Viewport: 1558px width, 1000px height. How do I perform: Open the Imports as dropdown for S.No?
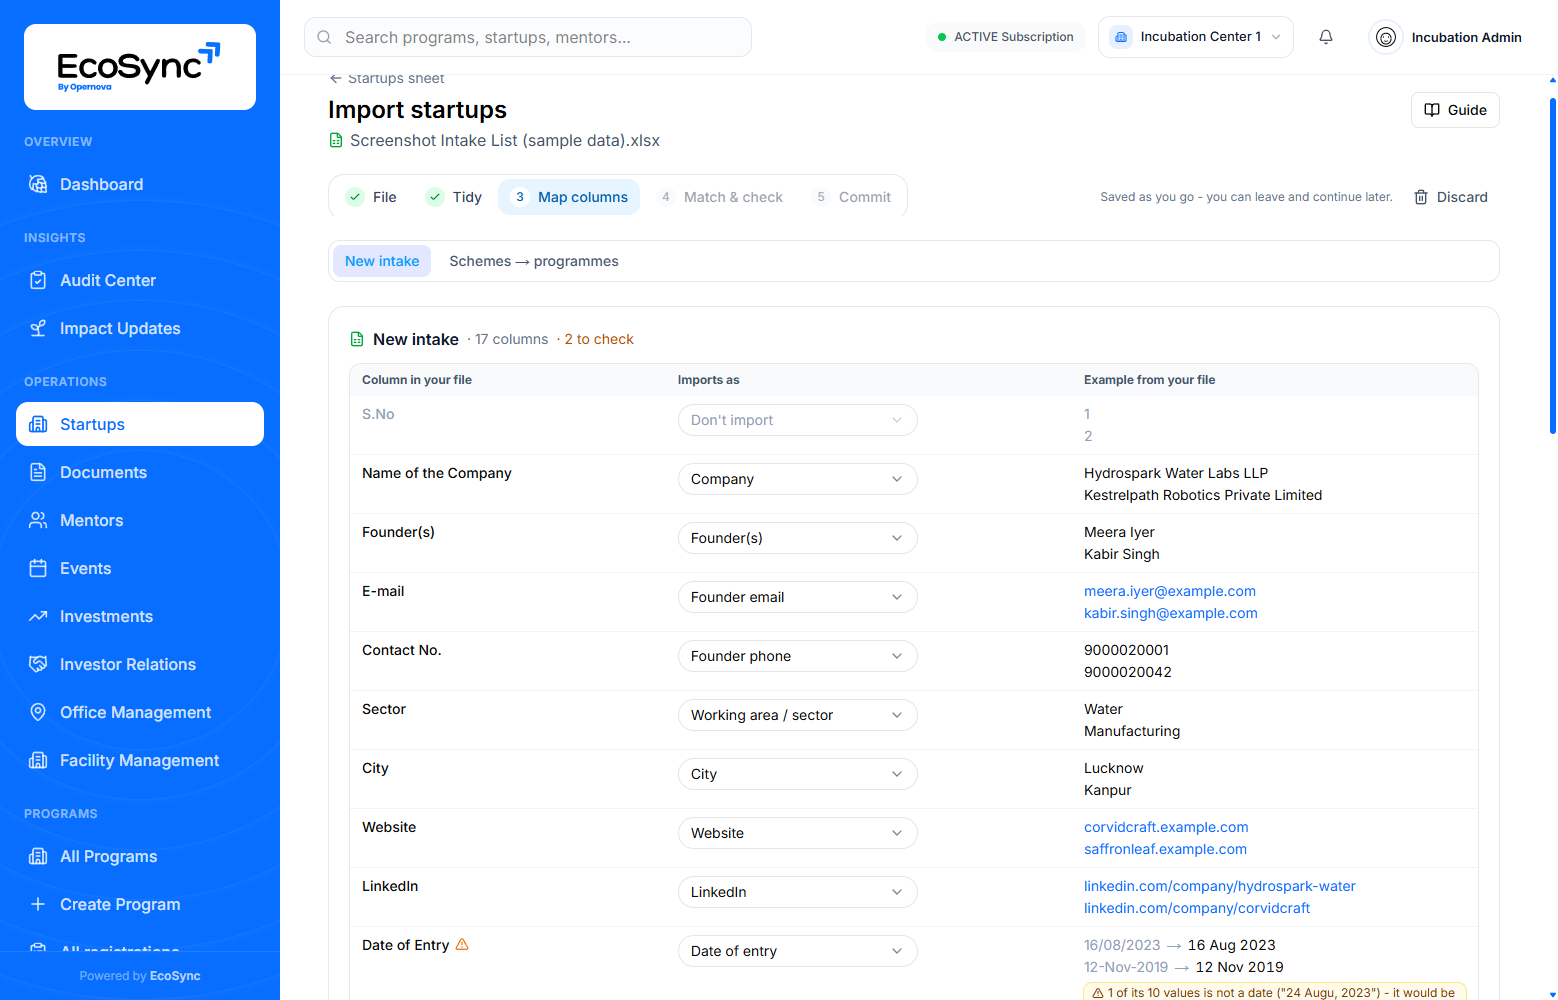click(798, 420)
